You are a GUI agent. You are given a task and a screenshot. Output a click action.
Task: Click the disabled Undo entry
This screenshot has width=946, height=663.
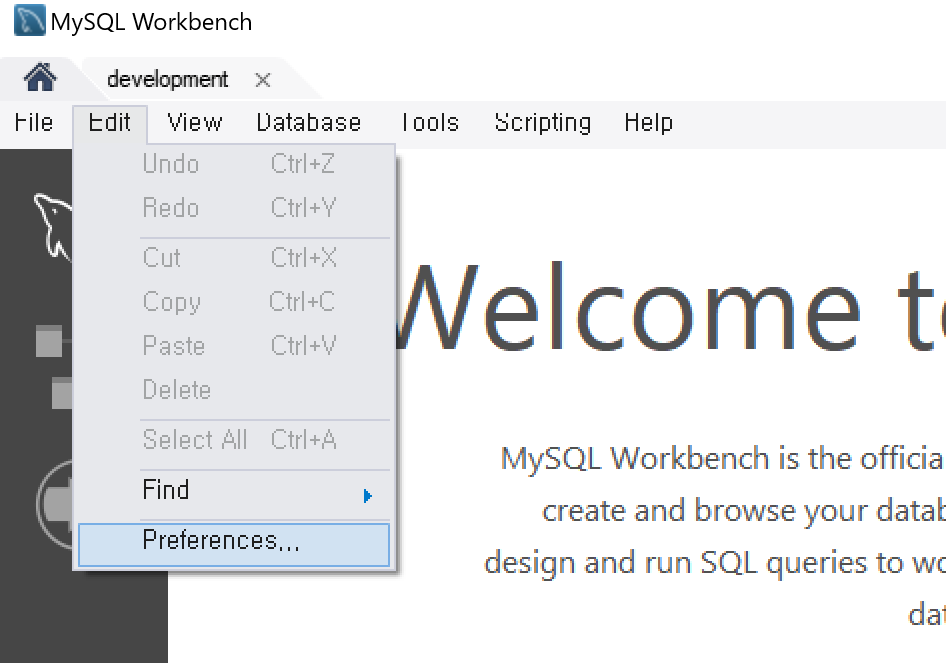(234, 164)
